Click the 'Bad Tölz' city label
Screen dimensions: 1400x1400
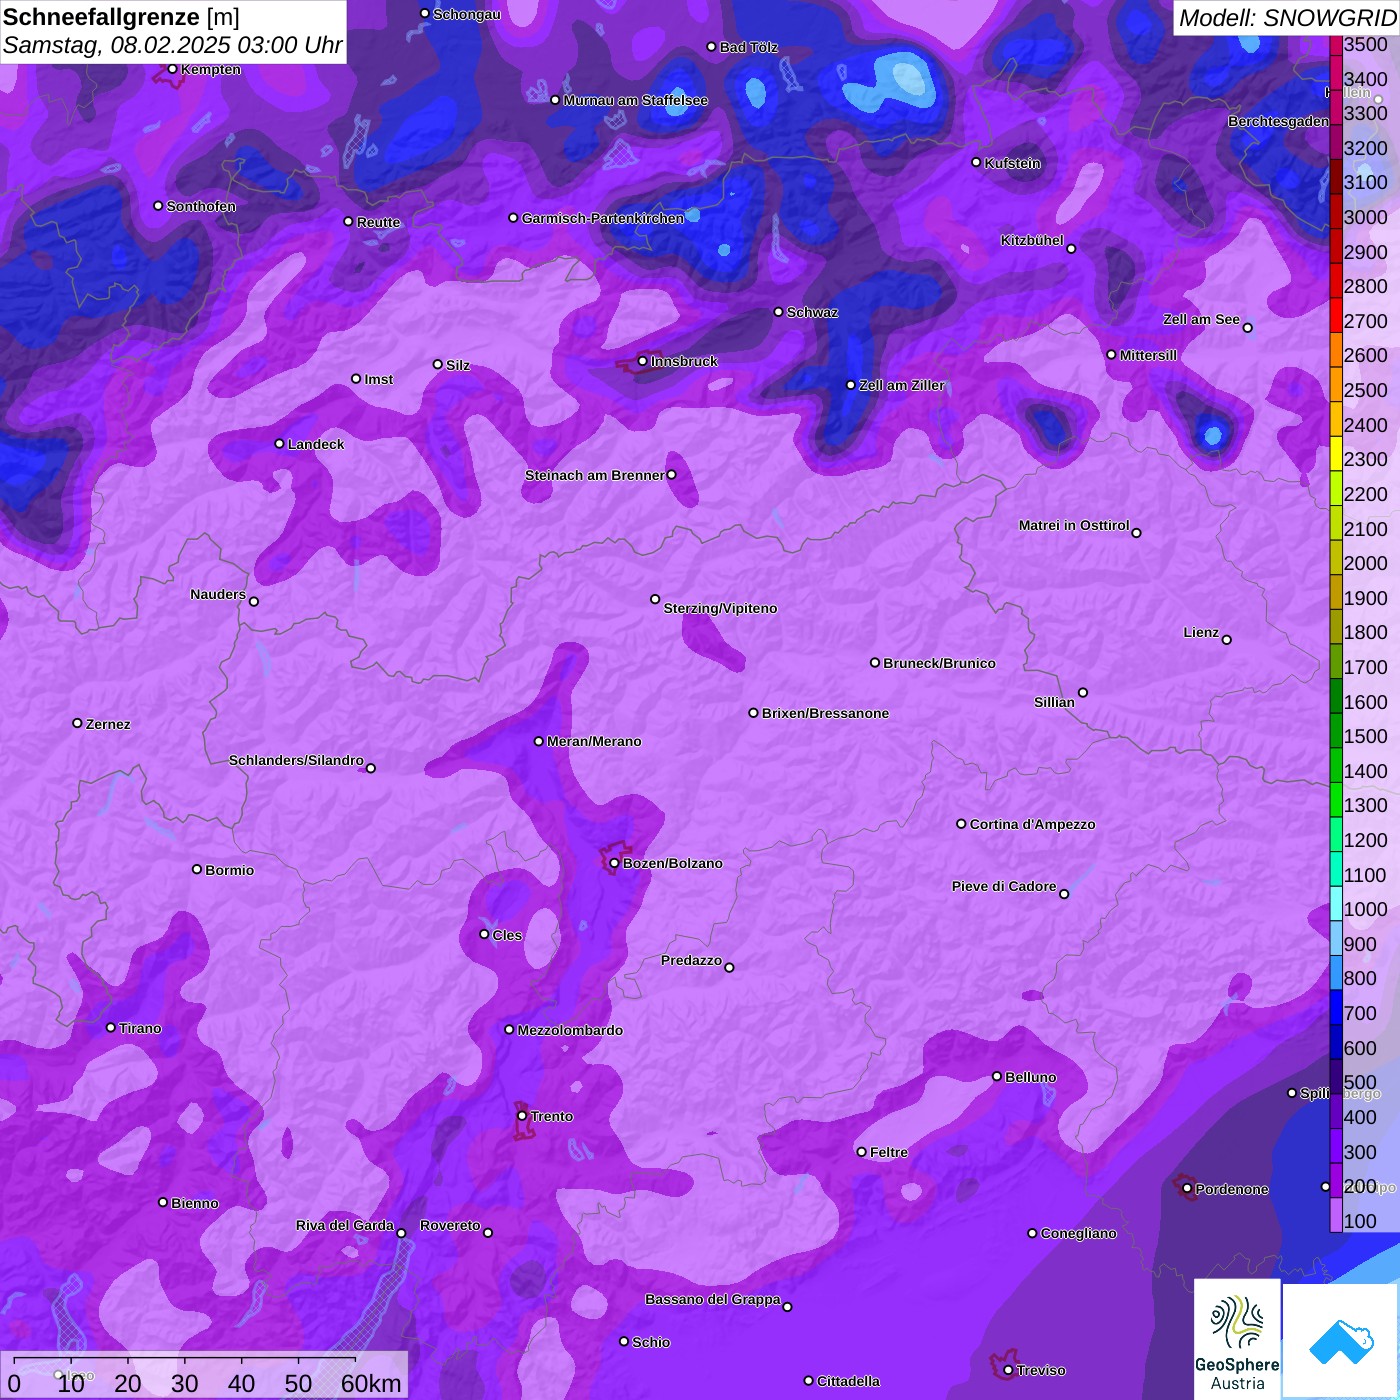pyautogui.click(x=749, y=47)
